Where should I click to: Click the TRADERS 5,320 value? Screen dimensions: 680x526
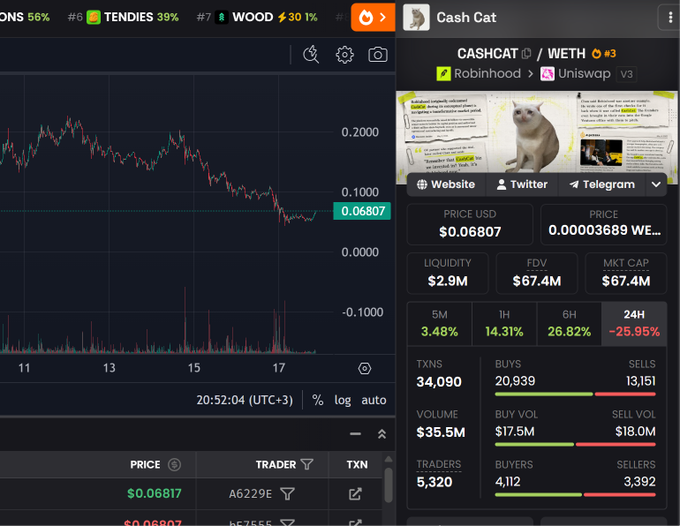434,482
